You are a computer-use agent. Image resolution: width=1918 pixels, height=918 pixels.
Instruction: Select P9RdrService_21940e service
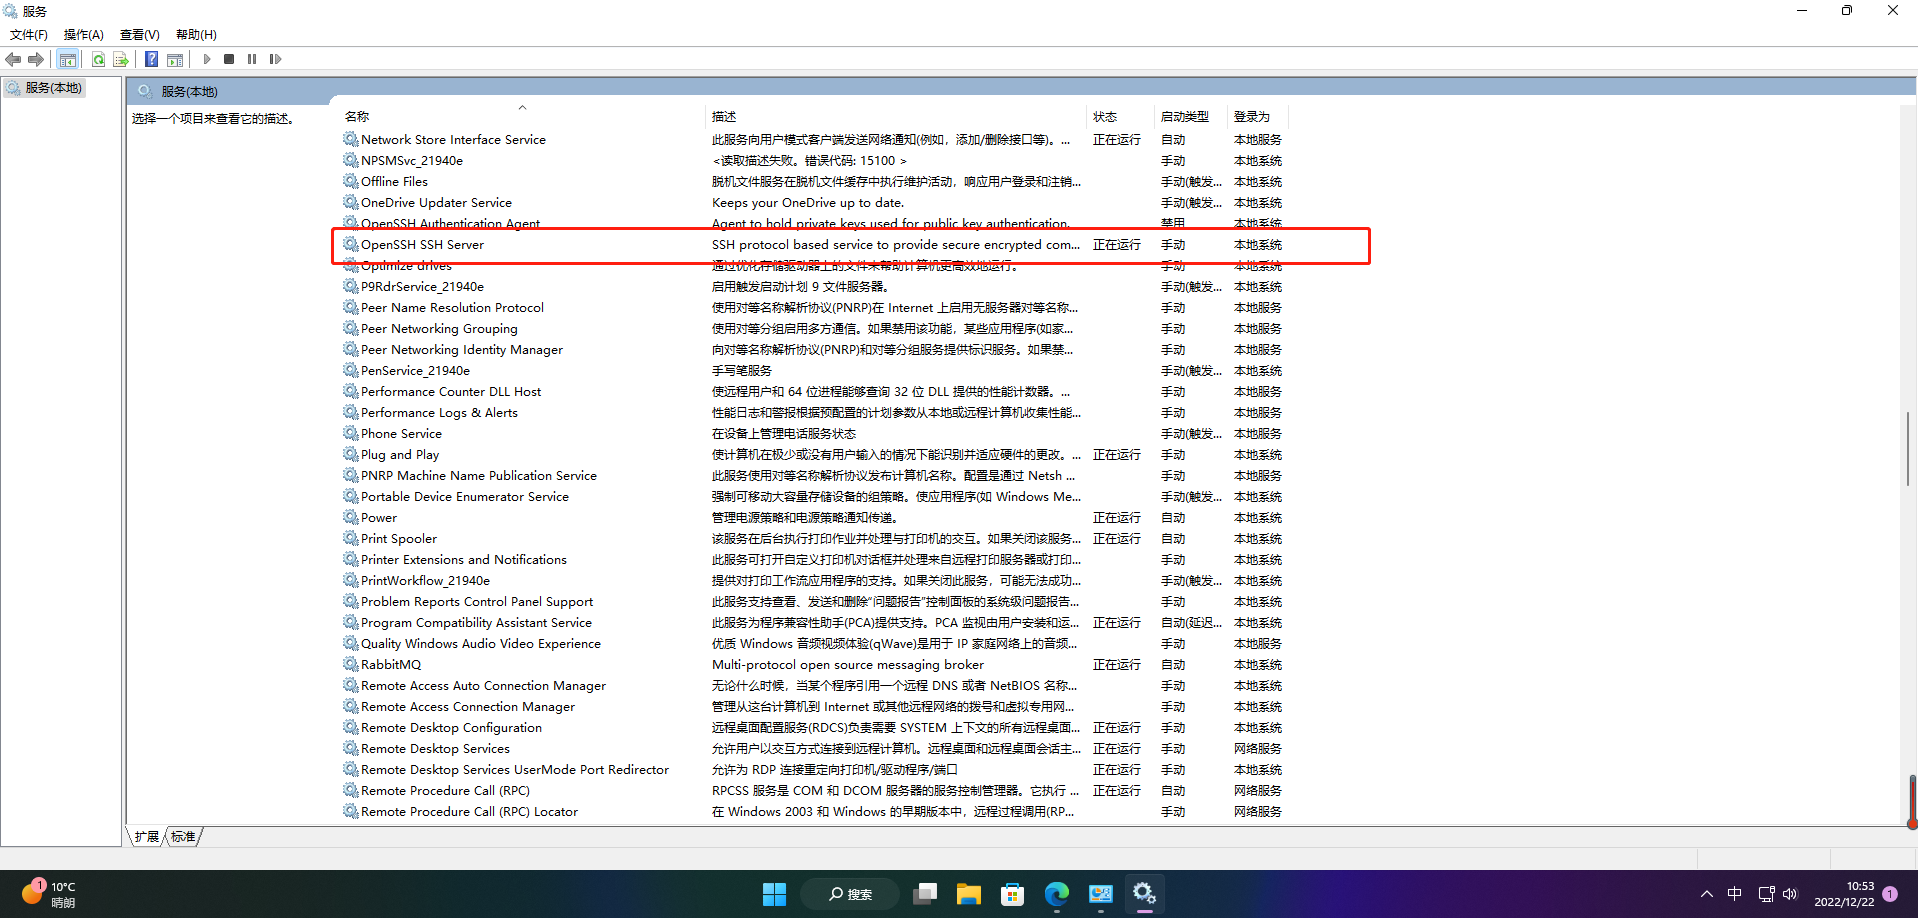pos(813,286)
